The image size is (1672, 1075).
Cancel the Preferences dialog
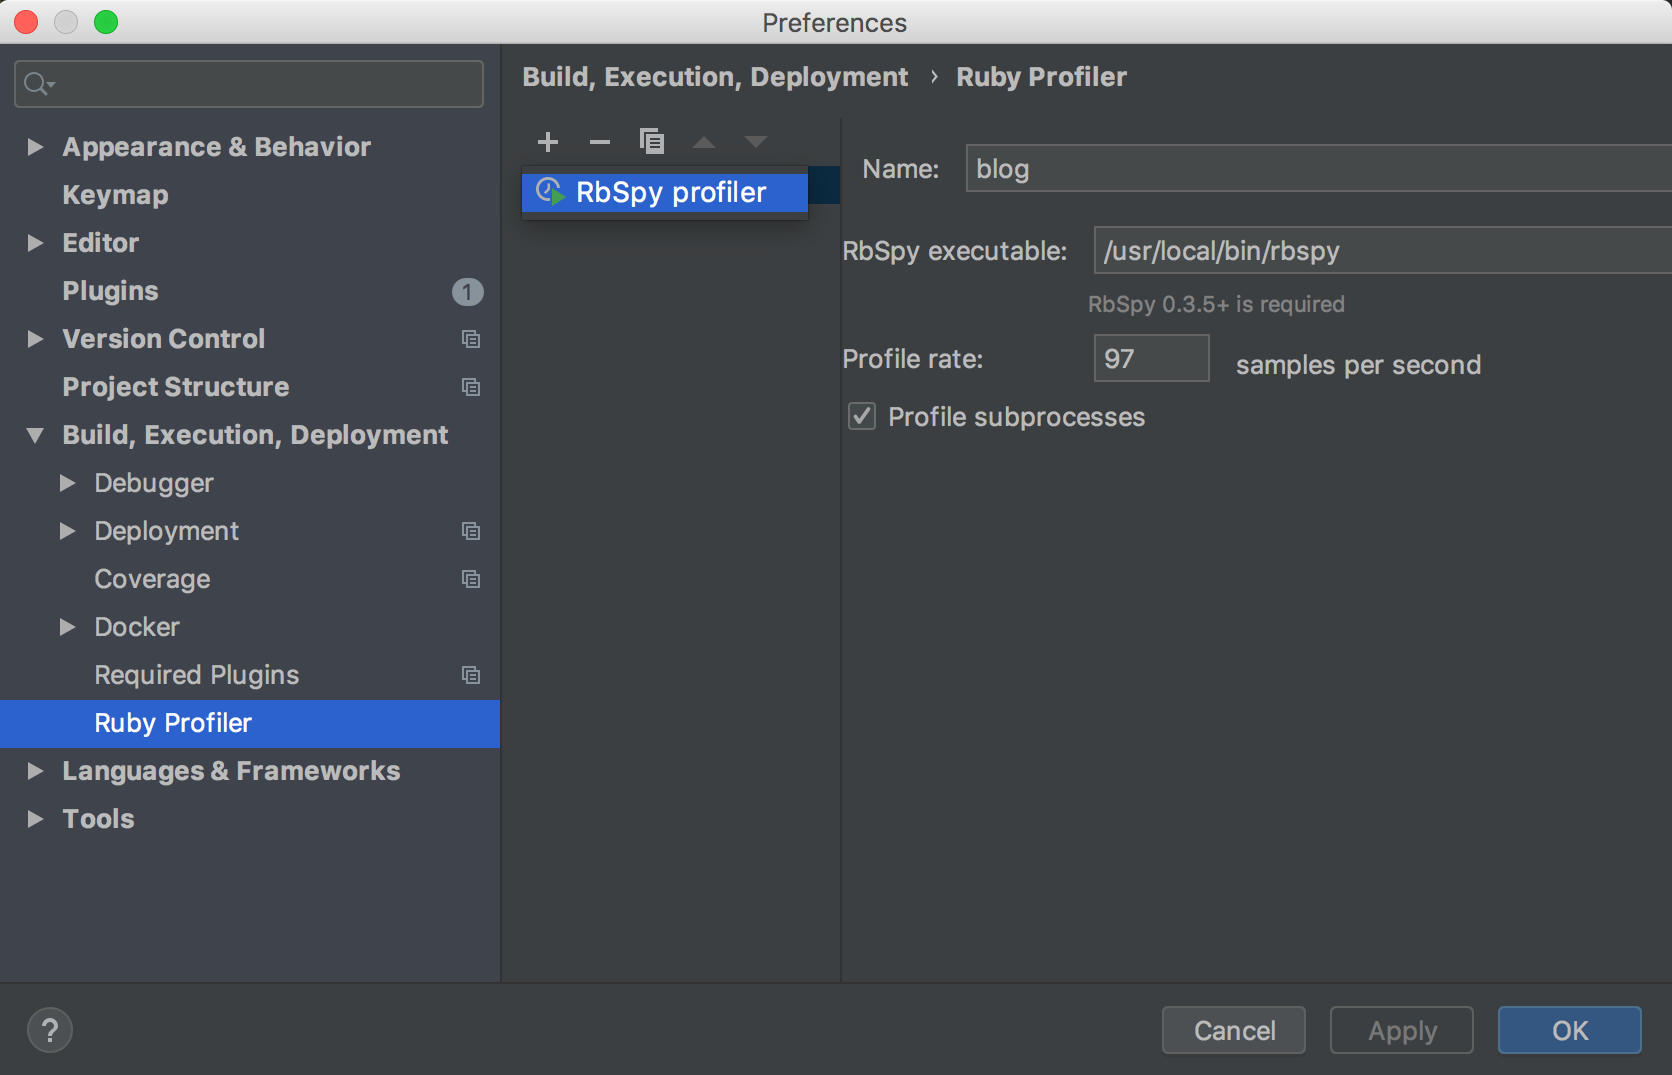point(1233,1030)
